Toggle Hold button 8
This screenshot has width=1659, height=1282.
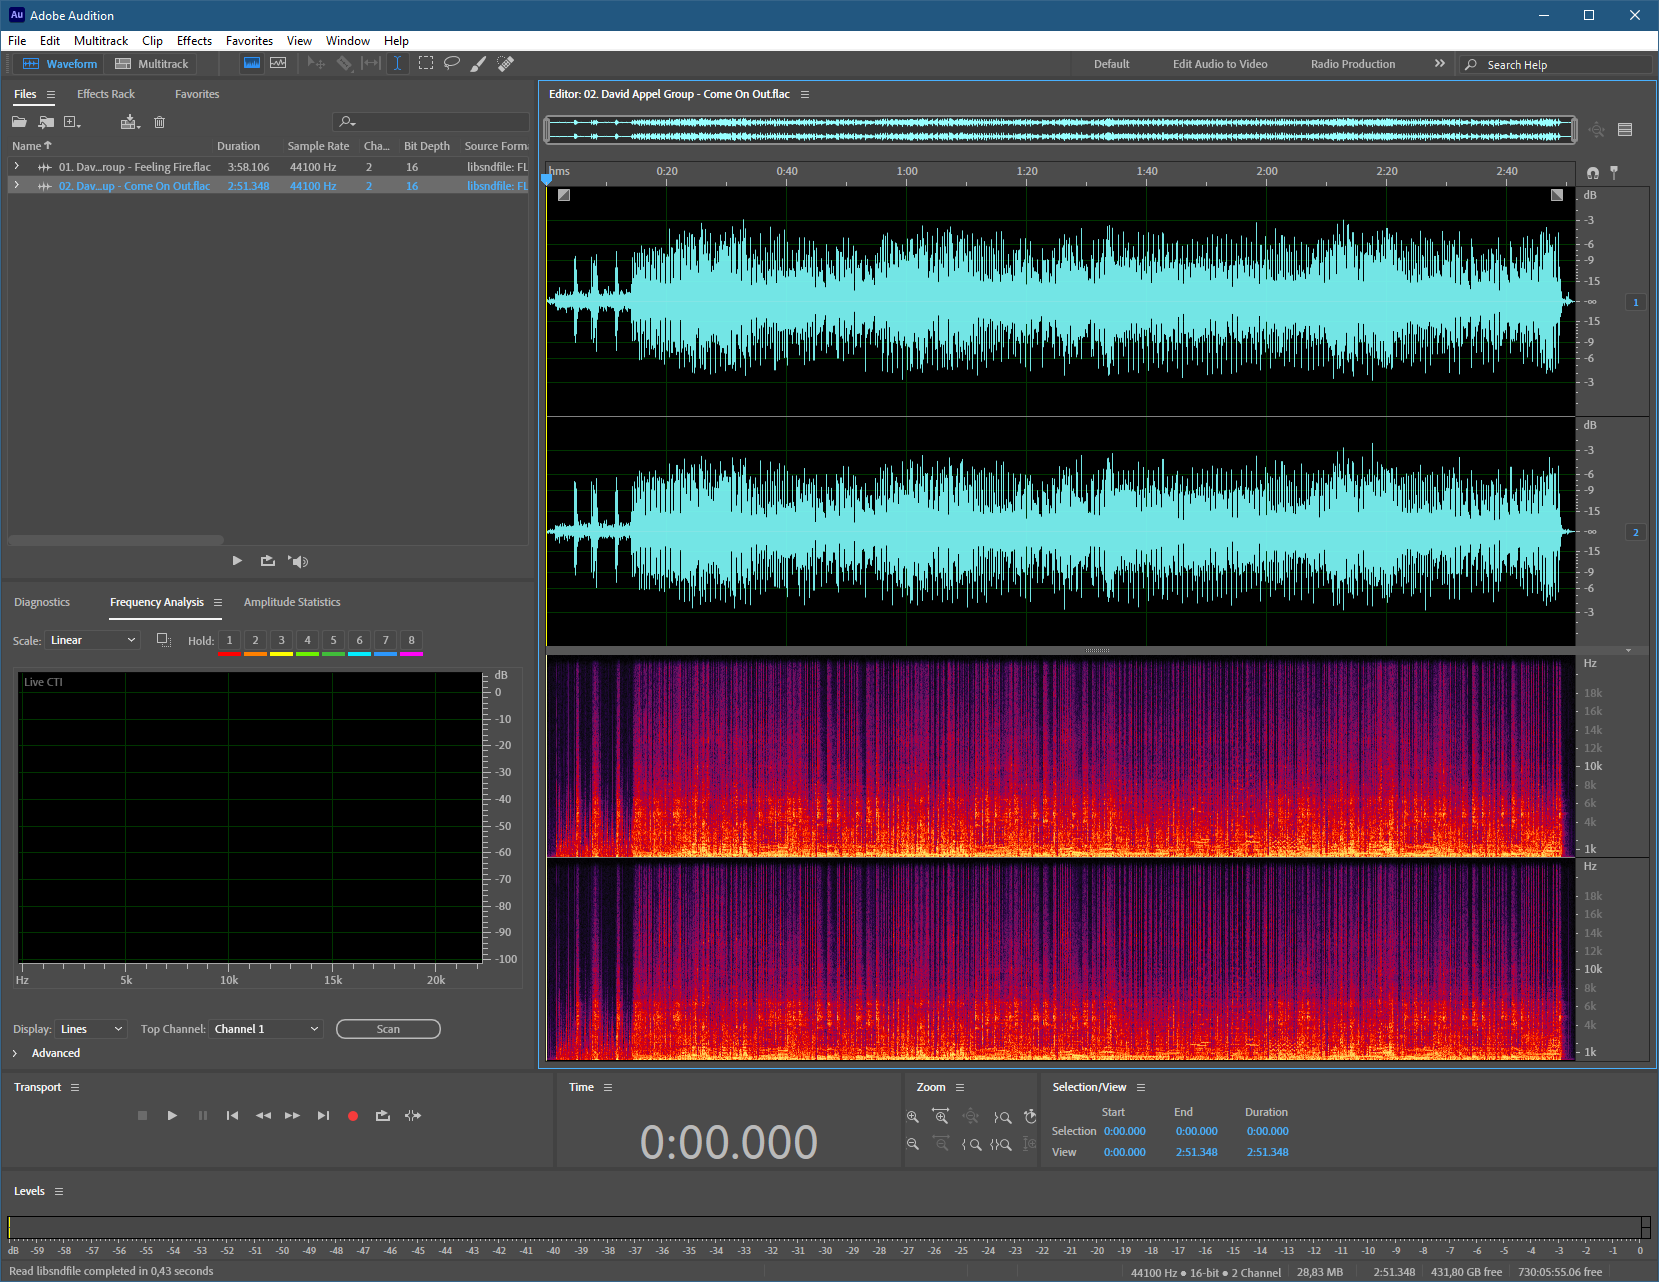click(x=411, y=640)
